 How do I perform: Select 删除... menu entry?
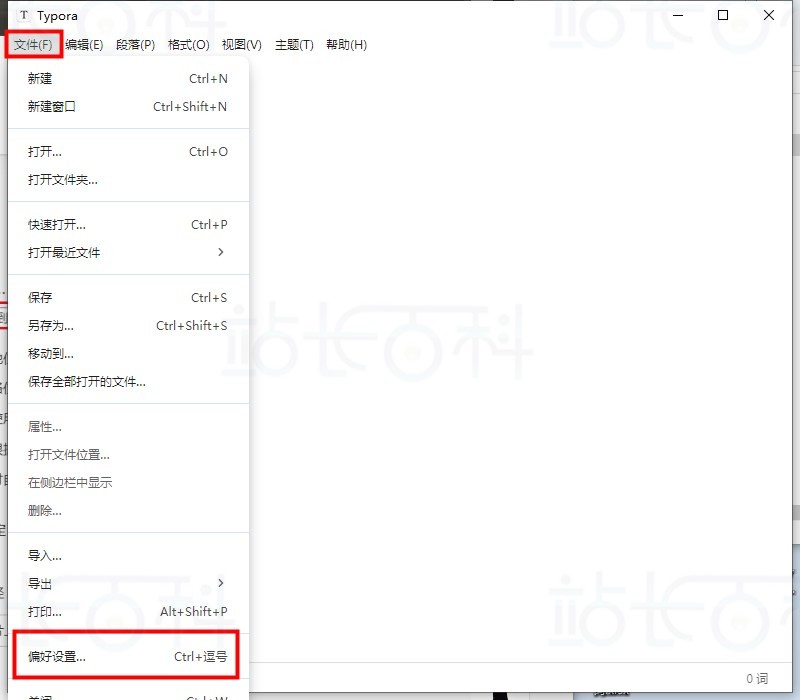click(128, 511)
